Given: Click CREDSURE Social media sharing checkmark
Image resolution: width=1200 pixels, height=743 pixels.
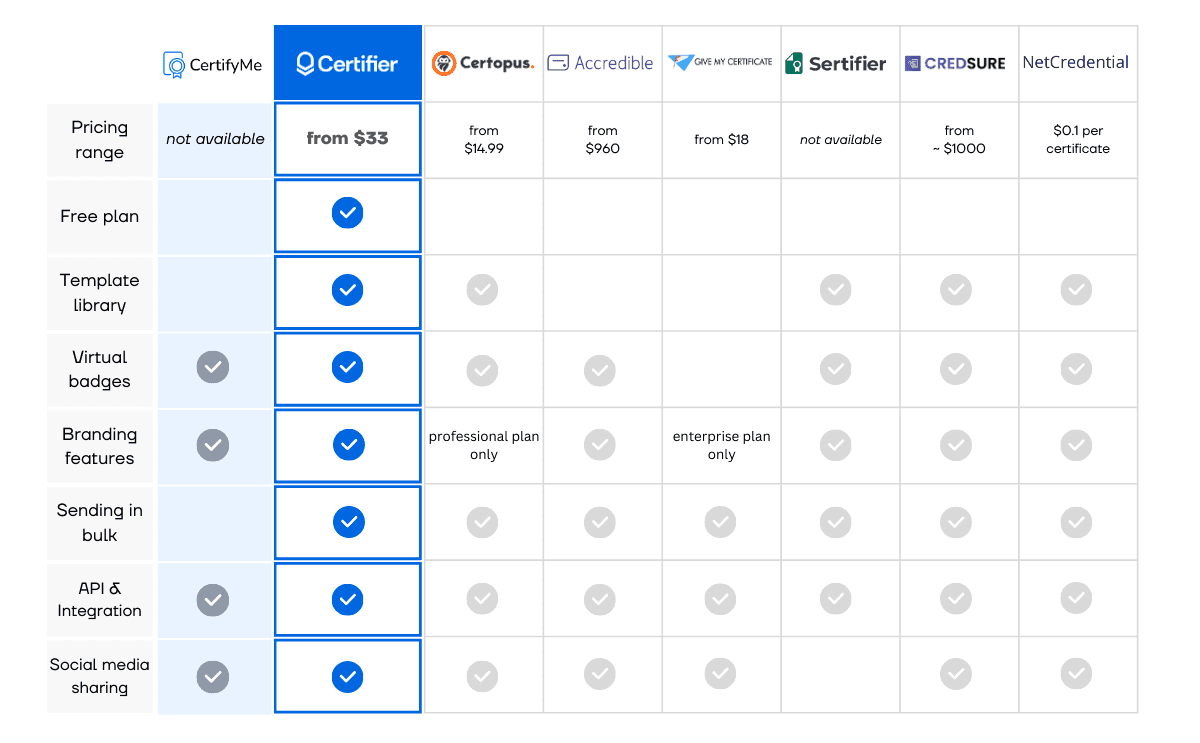Looking at the screenshot, I should click(x=956, y=674).
